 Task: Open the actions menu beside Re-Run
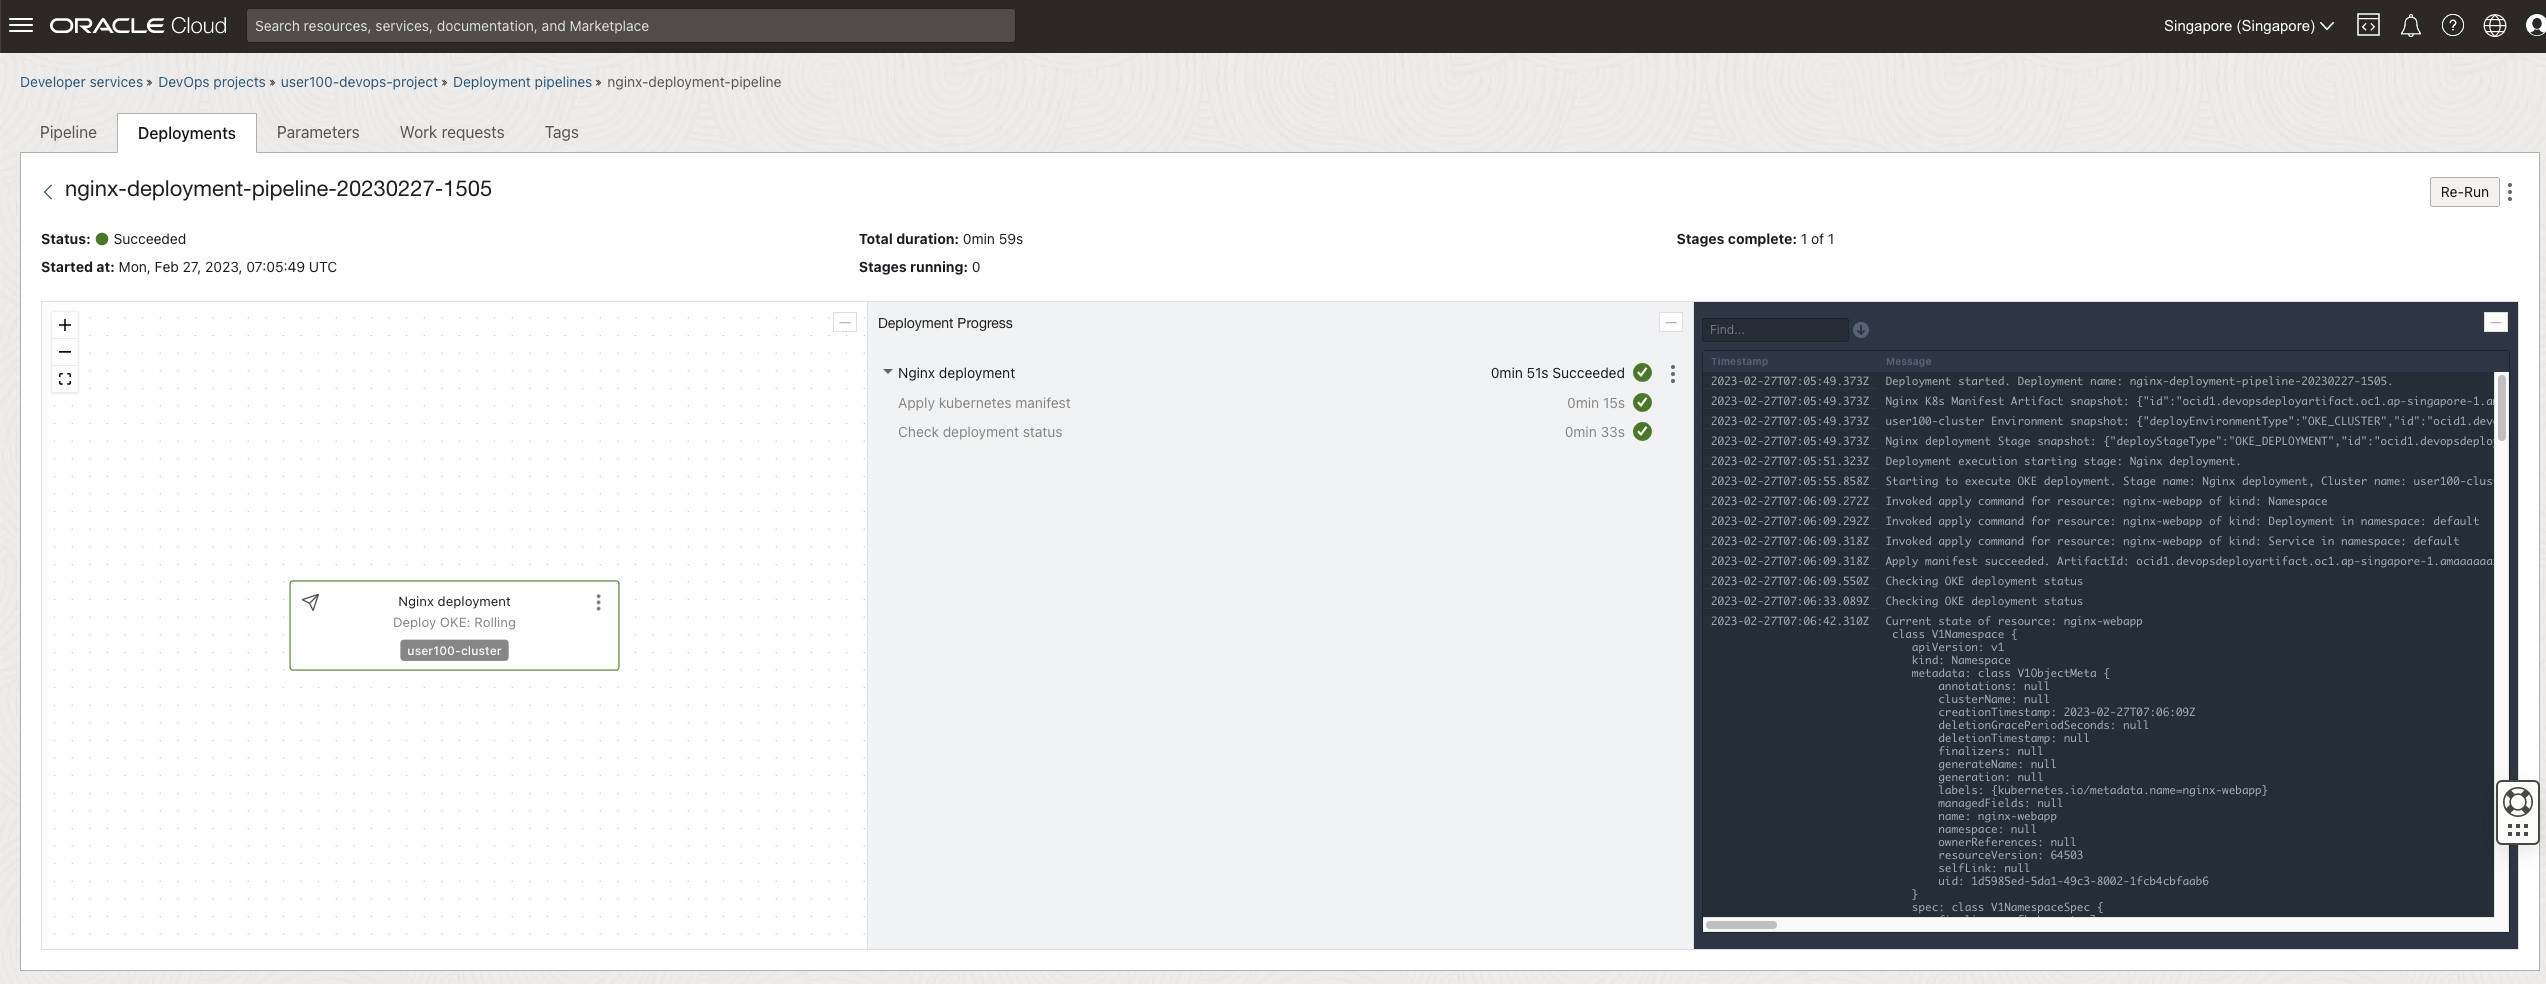(2510, 192)
